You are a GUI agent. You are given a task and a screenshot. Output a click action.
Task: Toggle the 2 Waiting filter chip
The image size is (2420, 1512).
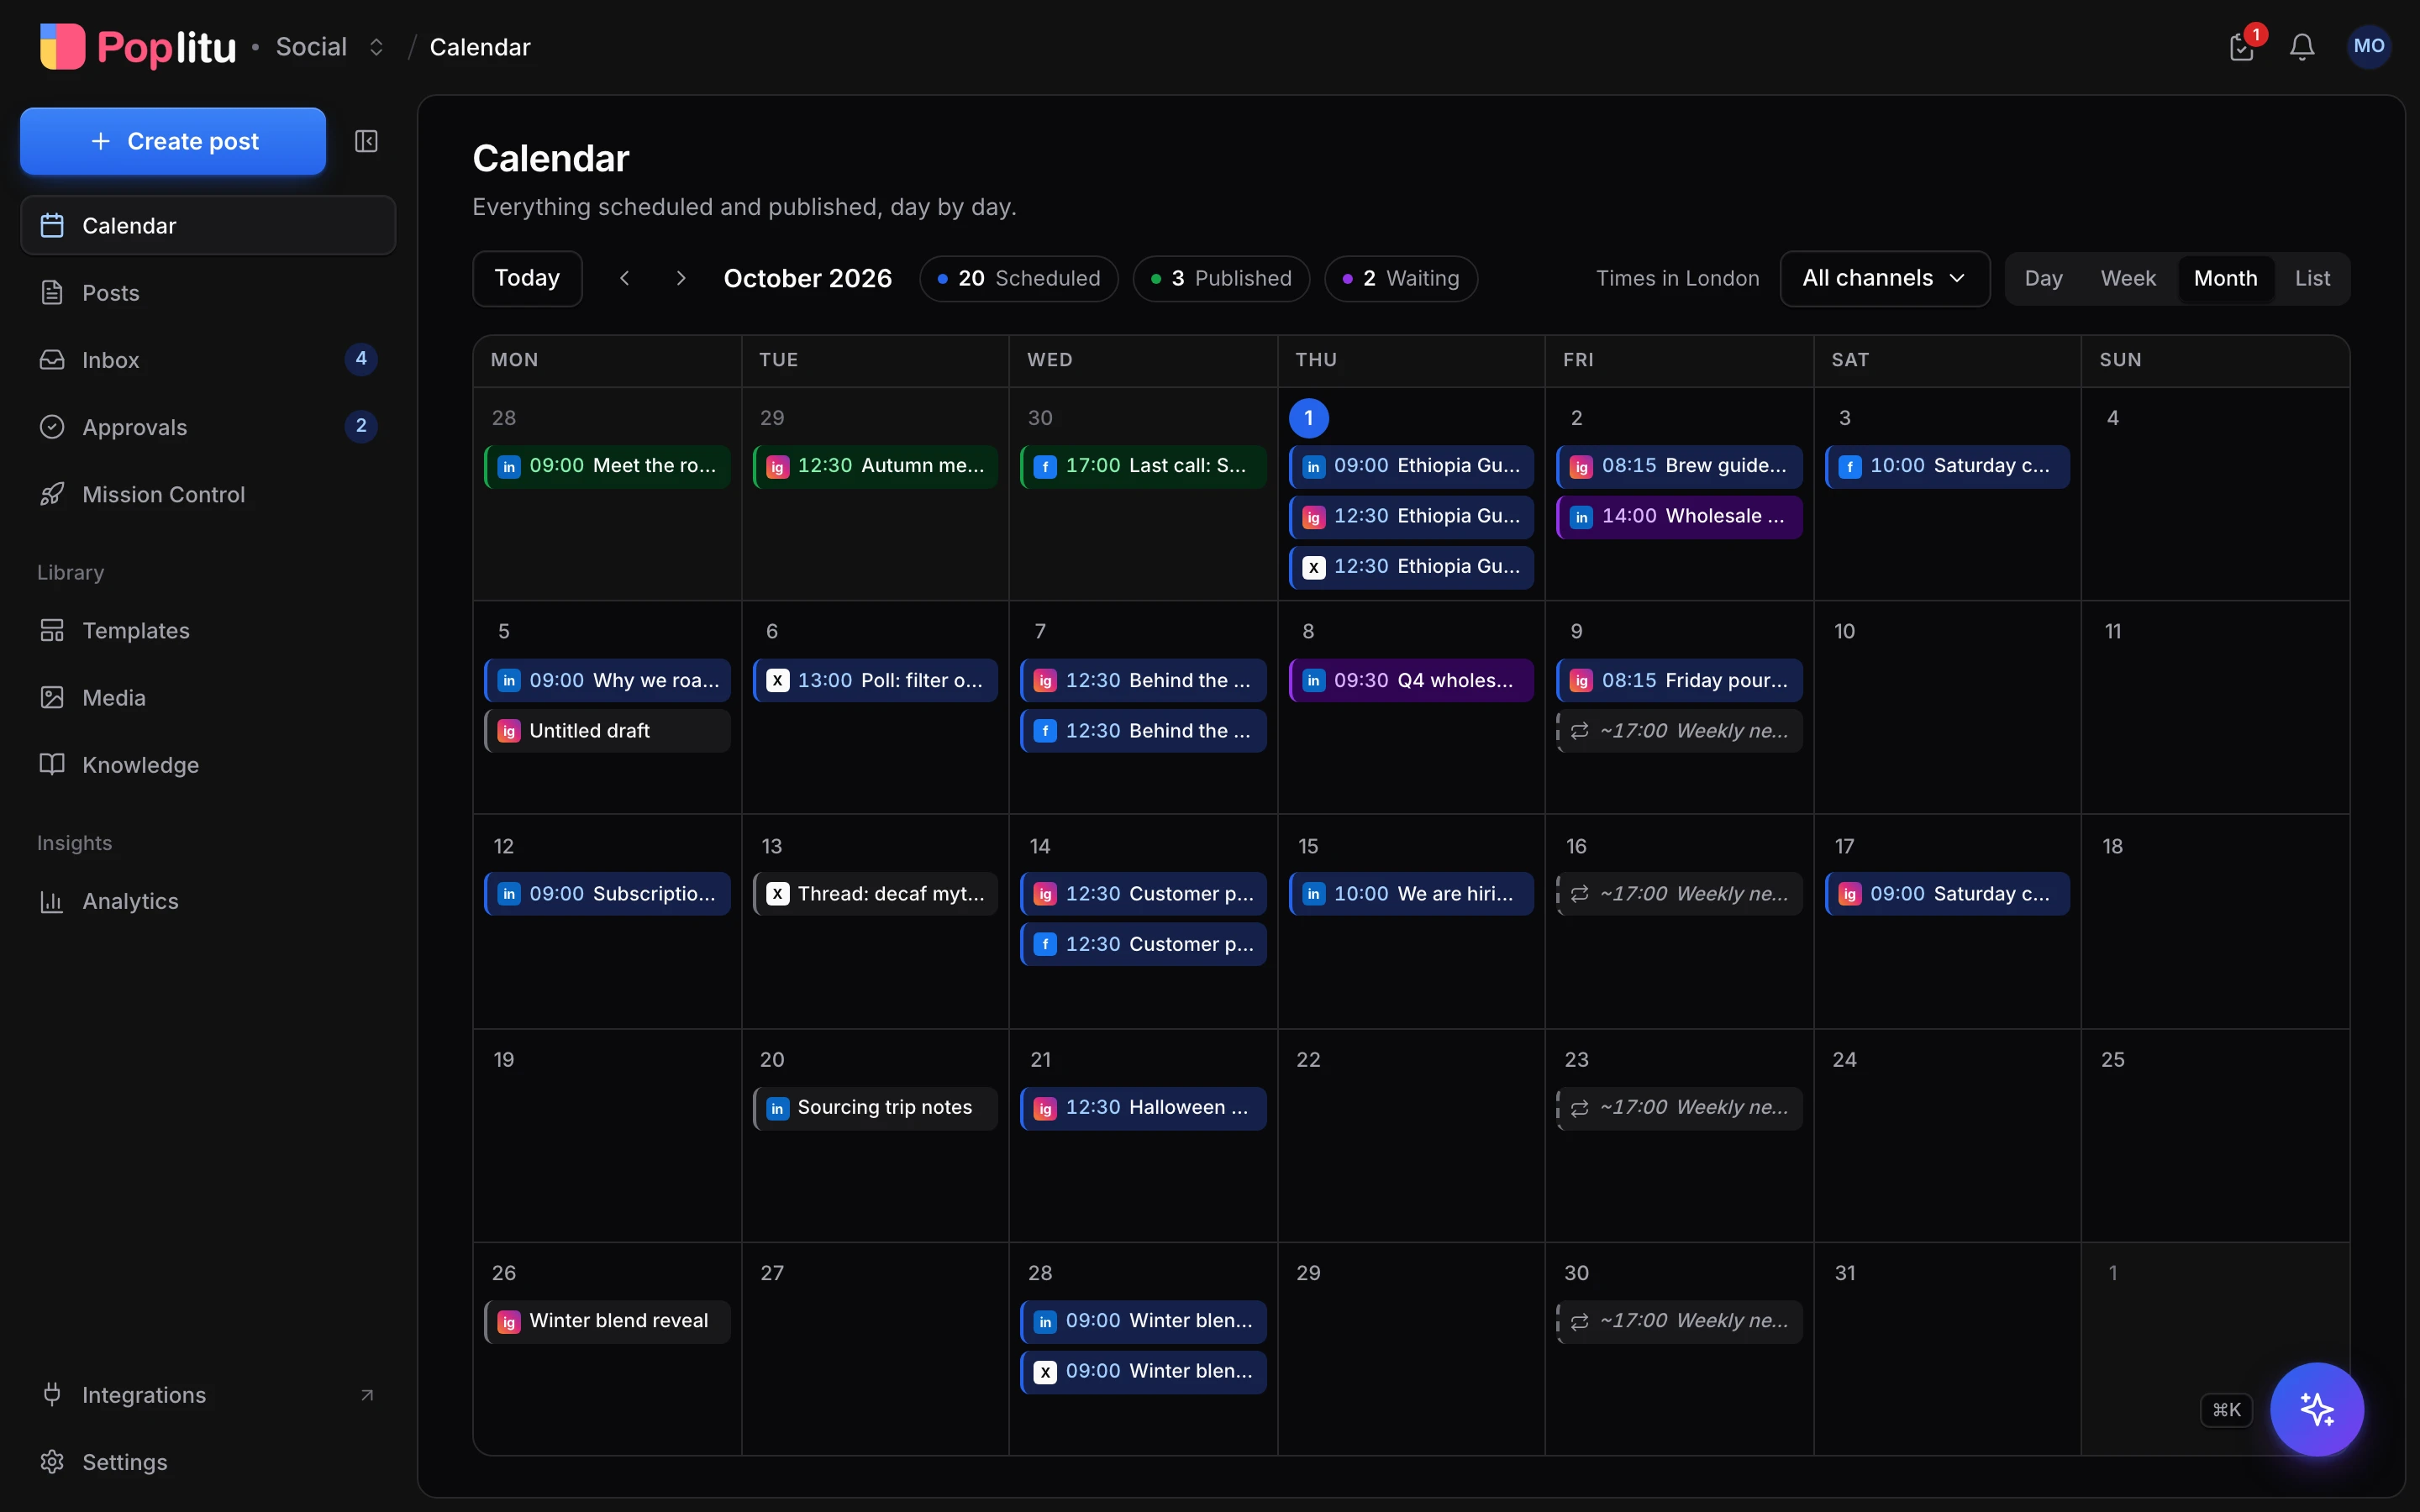point(1400,278)
